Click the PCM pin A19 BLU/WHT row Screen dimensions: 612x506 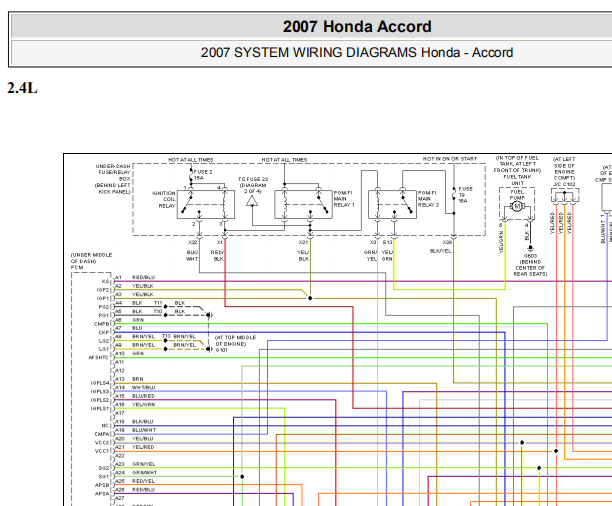(x=135, y=430)
